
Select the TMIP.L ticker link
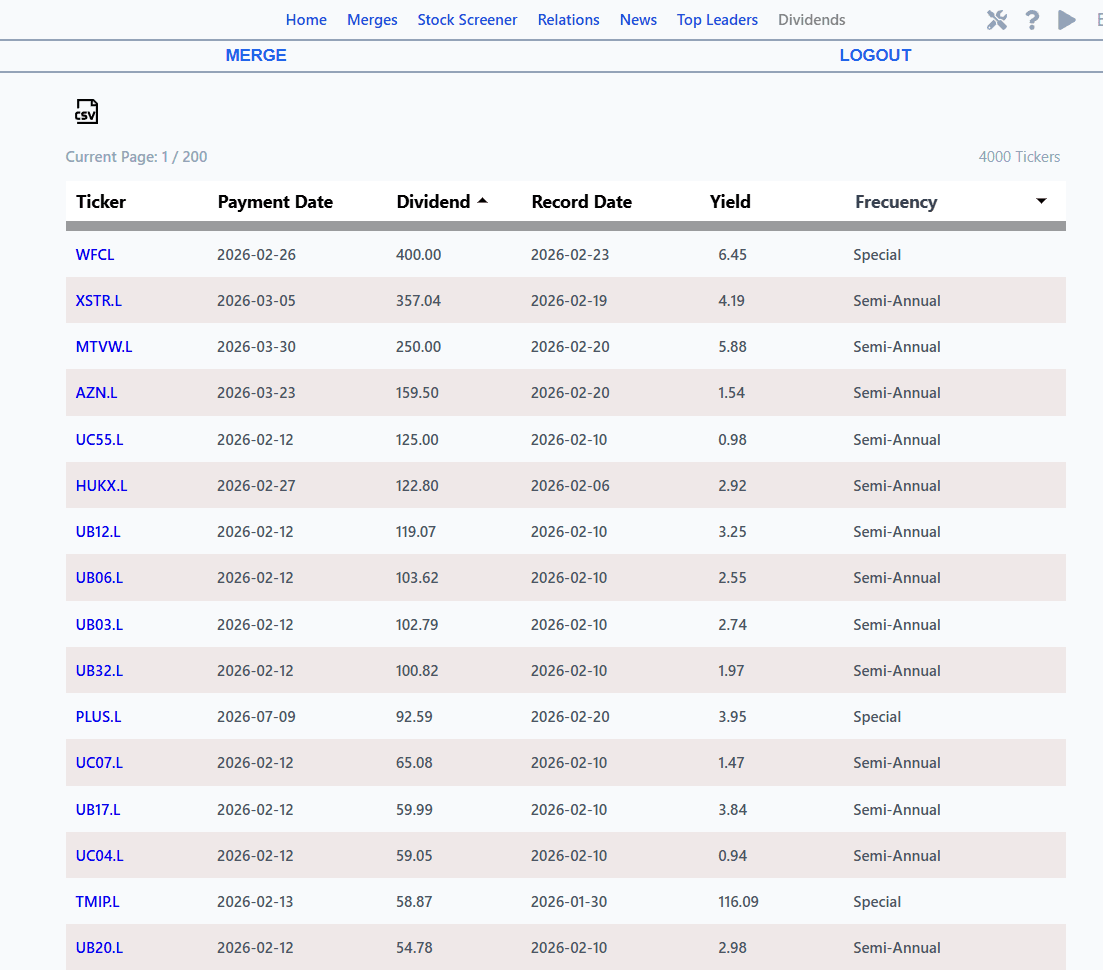click(x=98, y=902)
